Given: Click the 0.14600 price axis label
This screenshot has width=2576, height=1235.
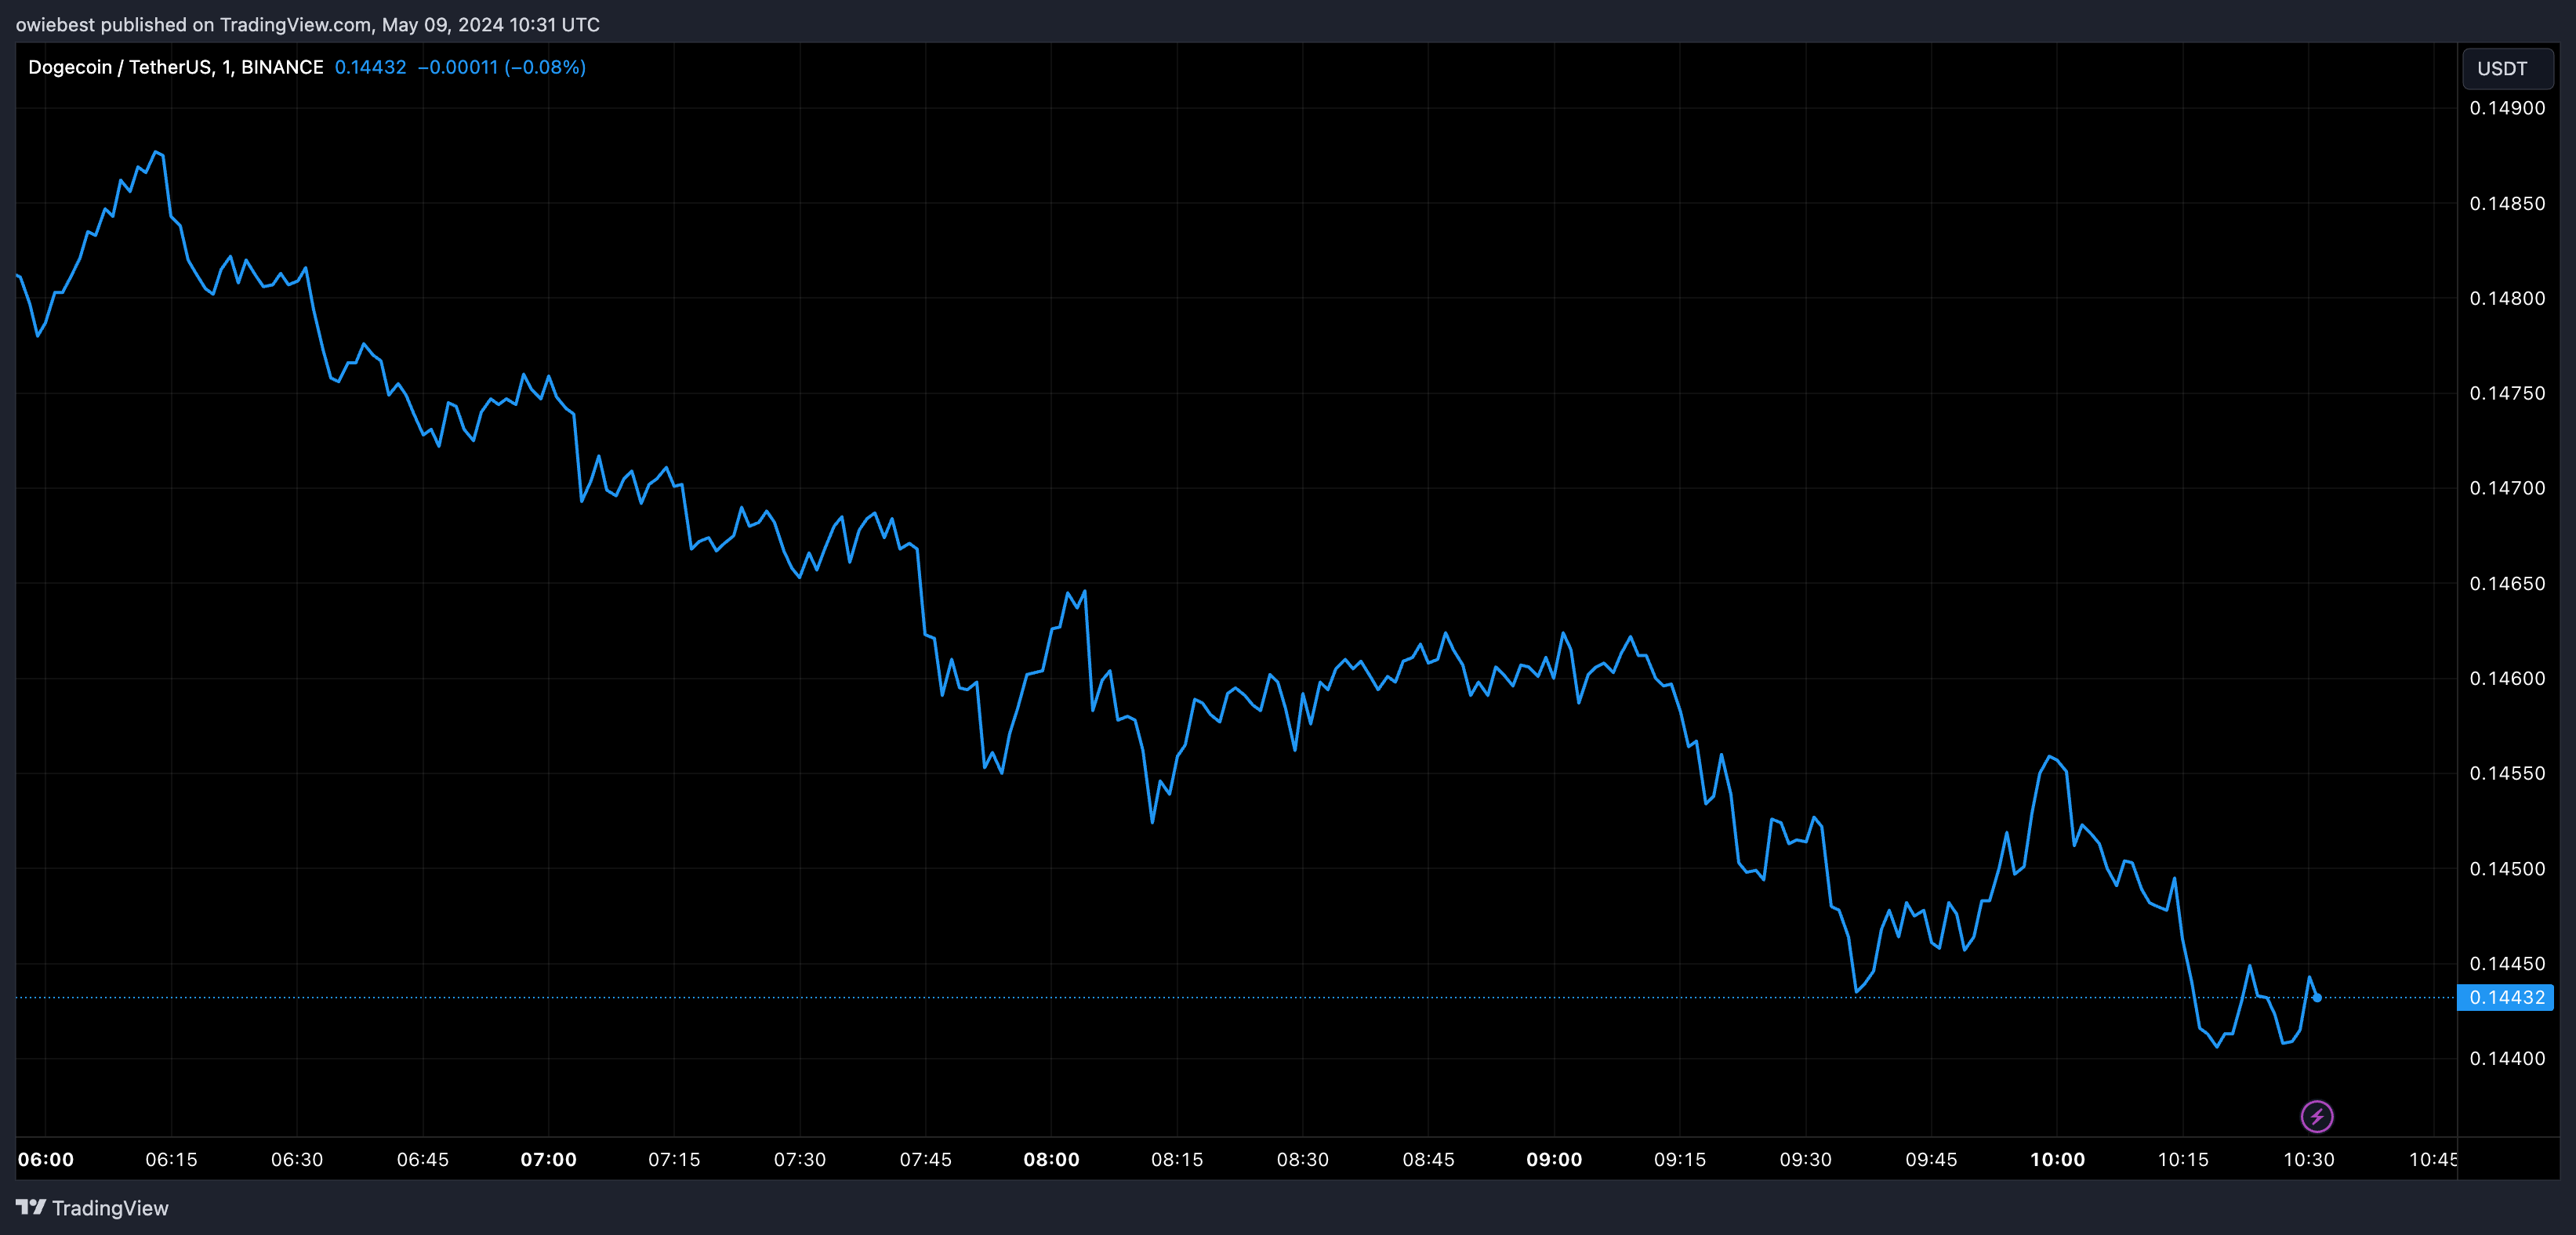Looking at the screenshot, I should click(x=2507, y=678).
